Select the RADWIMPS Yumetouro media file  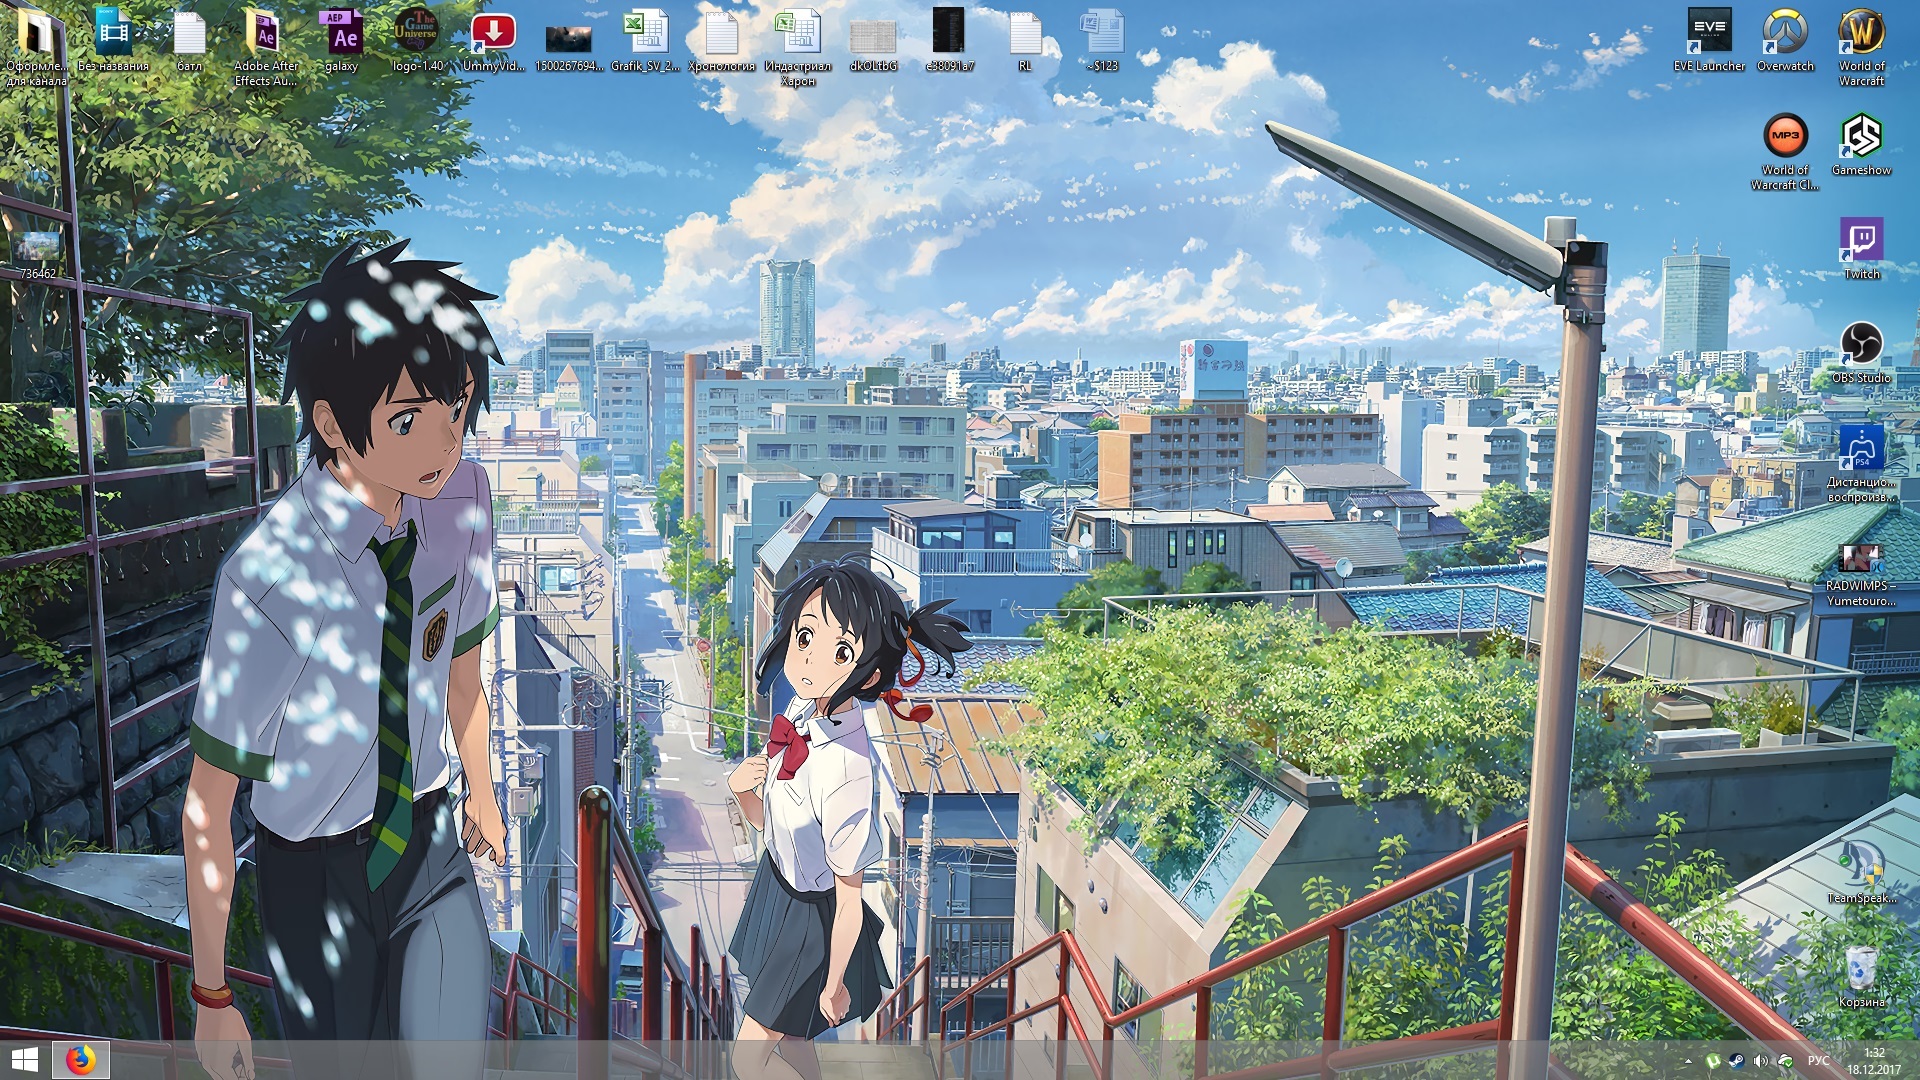pos(1861,556)
